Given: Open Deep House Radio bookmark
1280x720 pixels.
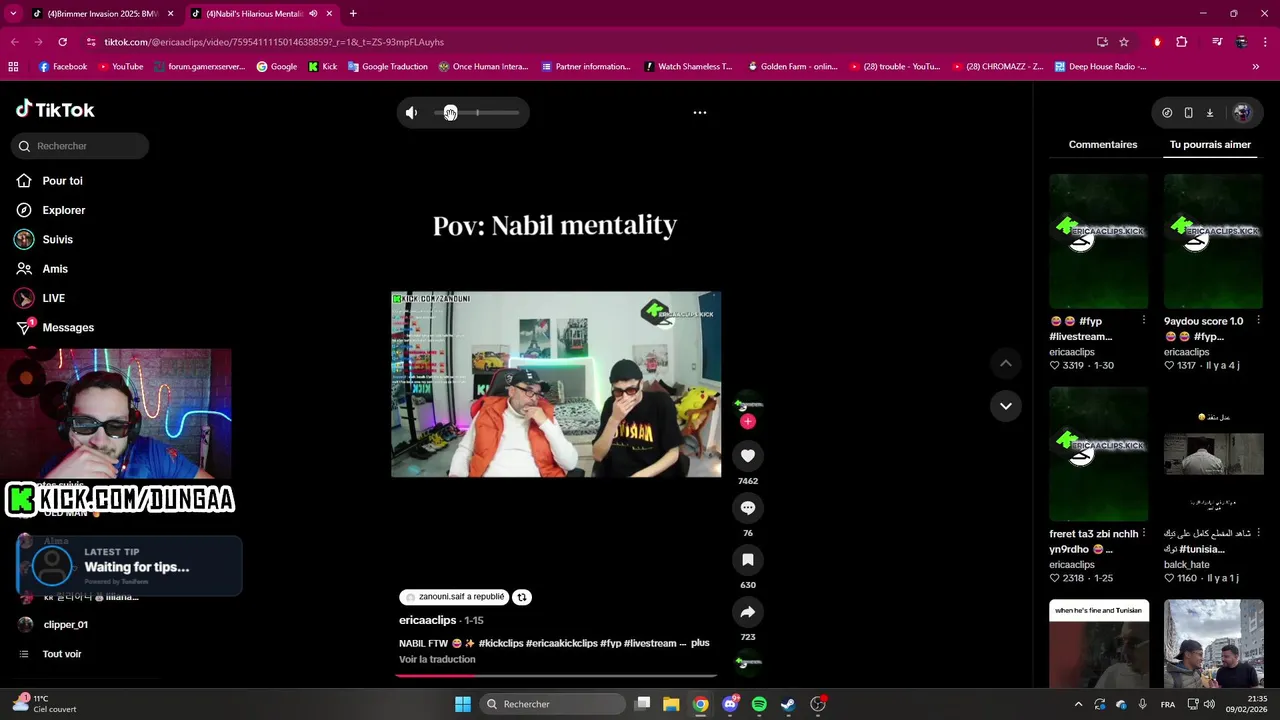Looking at the screenshot, I should tap(1100, 67).
